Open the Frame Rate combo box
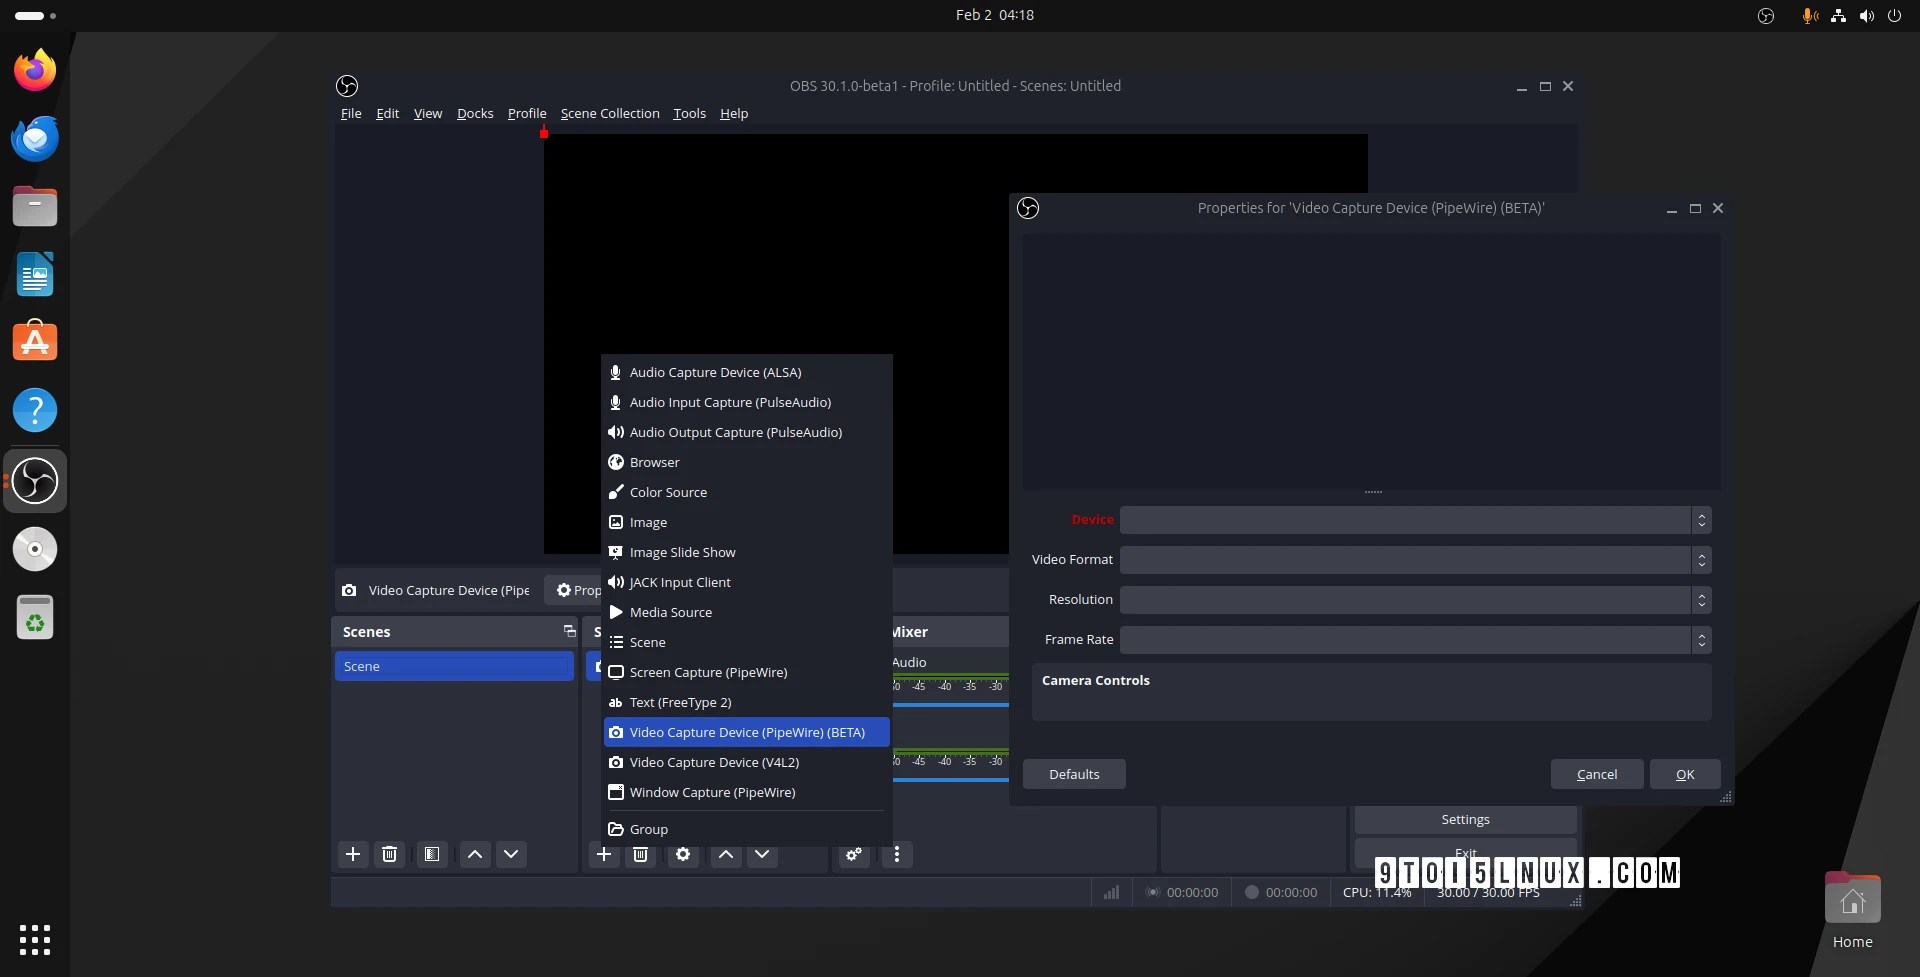Image resolution: width=1920 pixels, height=977 pixels. pos(1415,640)
